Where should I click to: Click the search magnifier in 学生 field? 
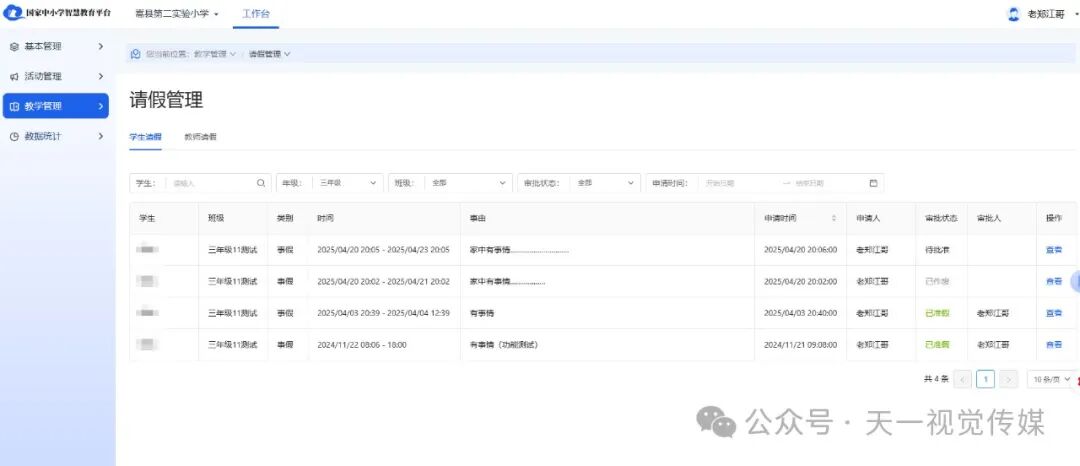260,183
